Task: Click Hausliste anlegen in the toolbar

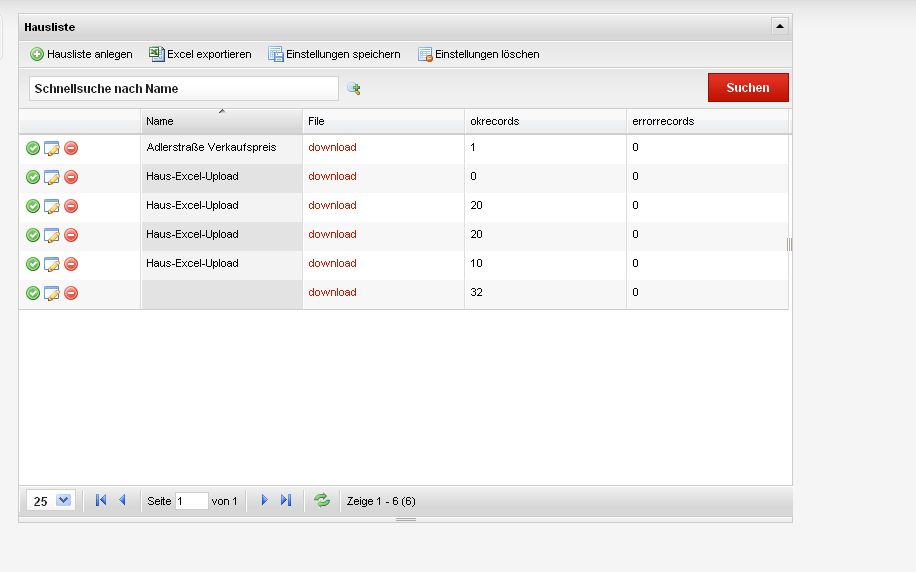Action: click(x=81, y=54)
